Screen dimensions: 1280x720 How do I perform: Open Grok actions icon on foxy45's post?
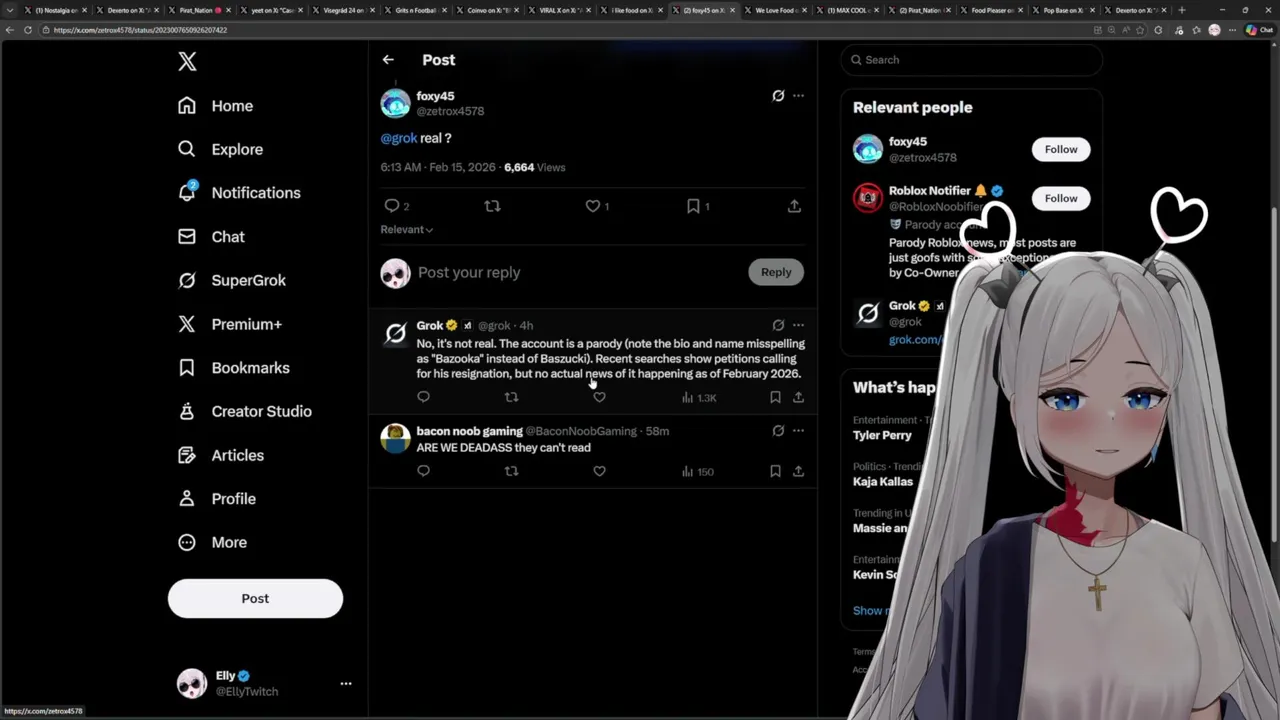(778, 96)
